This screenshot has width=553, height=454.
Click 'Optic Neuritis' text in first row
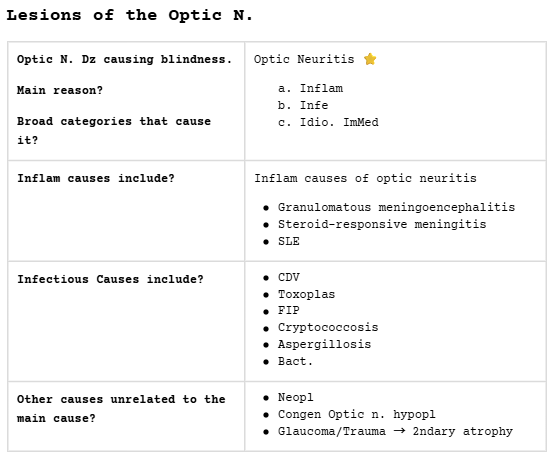pyautogui.click(x=304, y=59)
